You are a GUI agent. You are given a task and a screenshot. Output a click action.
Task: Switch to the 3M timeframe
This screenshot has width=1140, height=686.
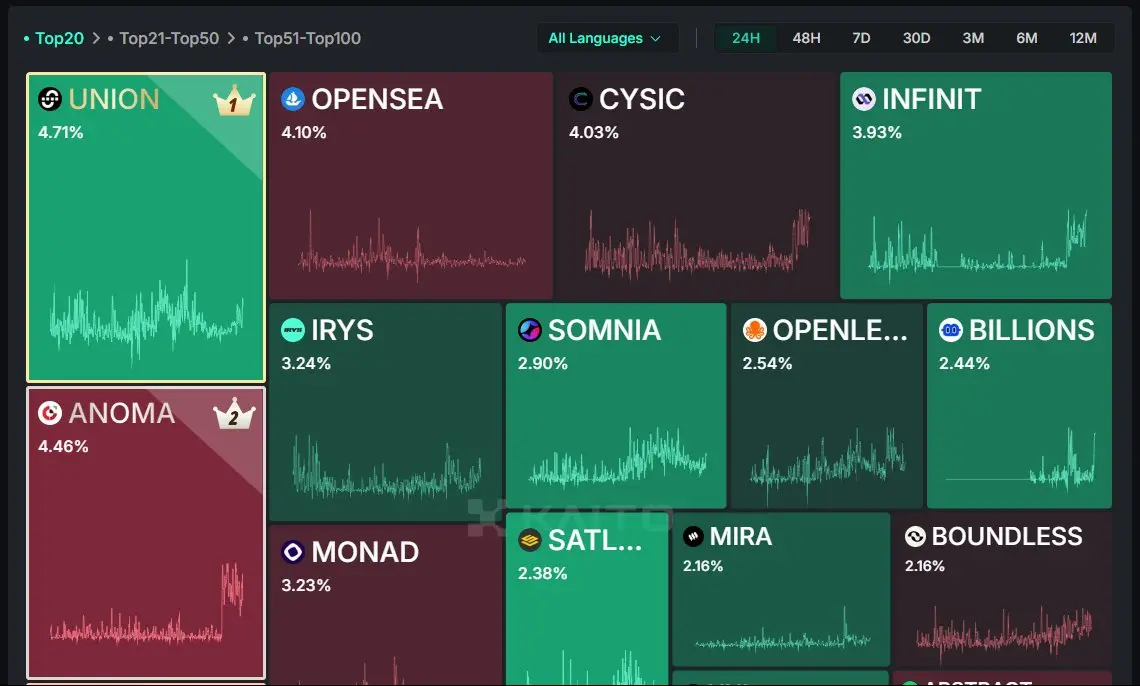(x=974, y=38)
